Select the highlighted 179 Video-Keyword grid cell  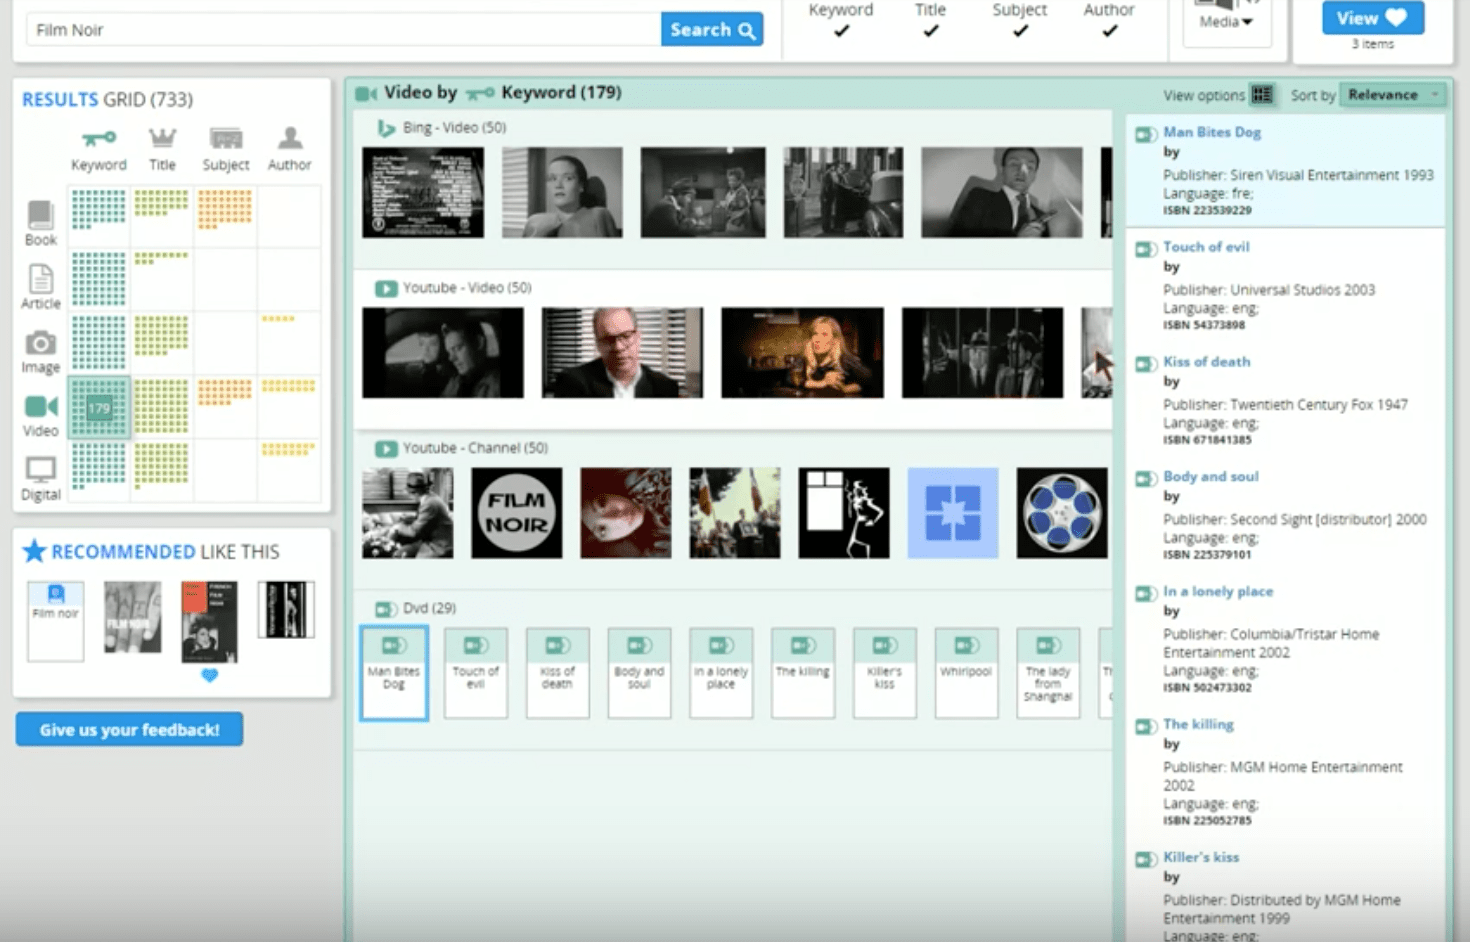tap(99, 408)
